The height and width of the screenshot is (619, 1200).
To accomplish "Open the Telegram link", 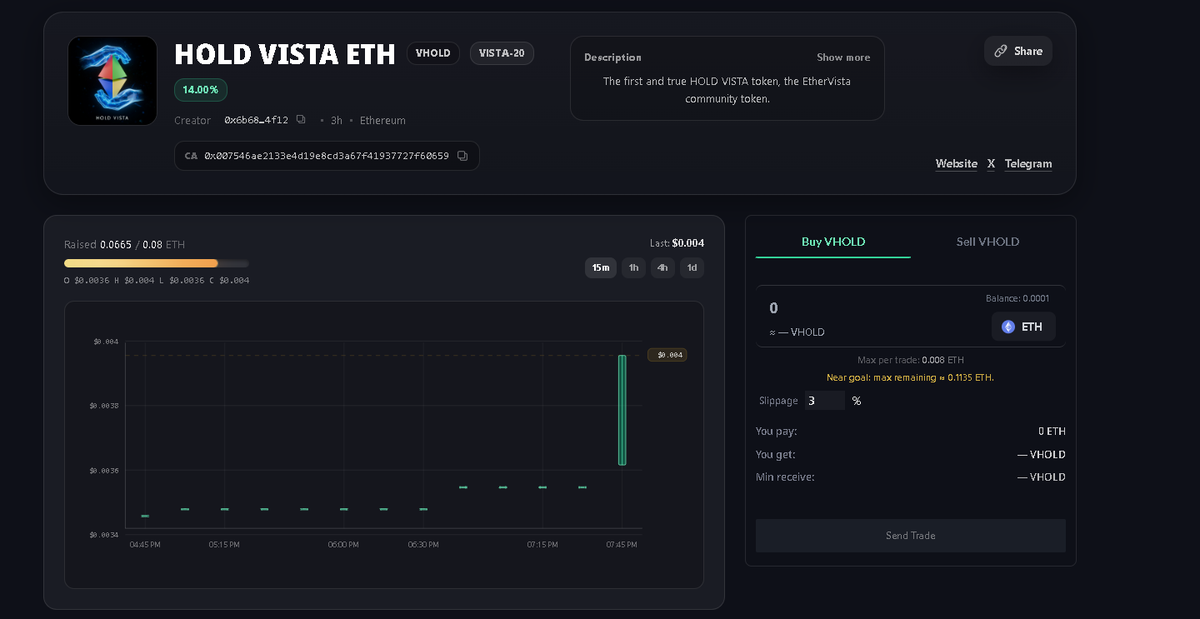I will tap(1028, 164).
